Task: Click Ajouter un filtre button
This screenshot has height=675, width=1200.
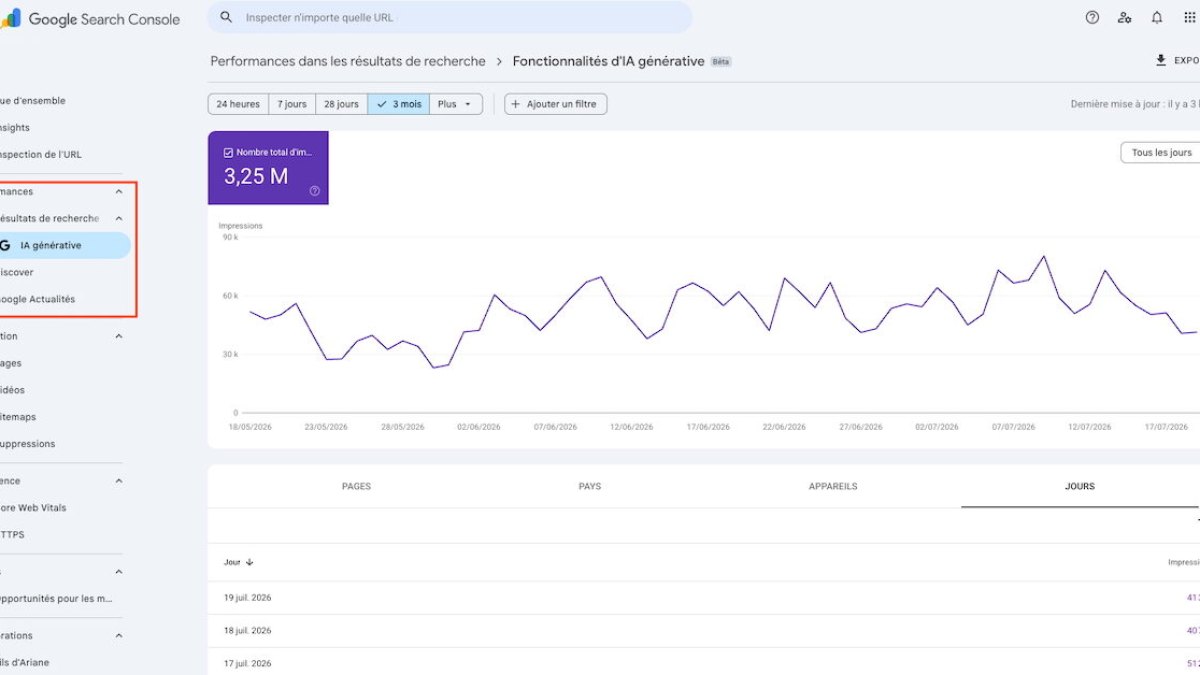Action: (x=556, y=104)
